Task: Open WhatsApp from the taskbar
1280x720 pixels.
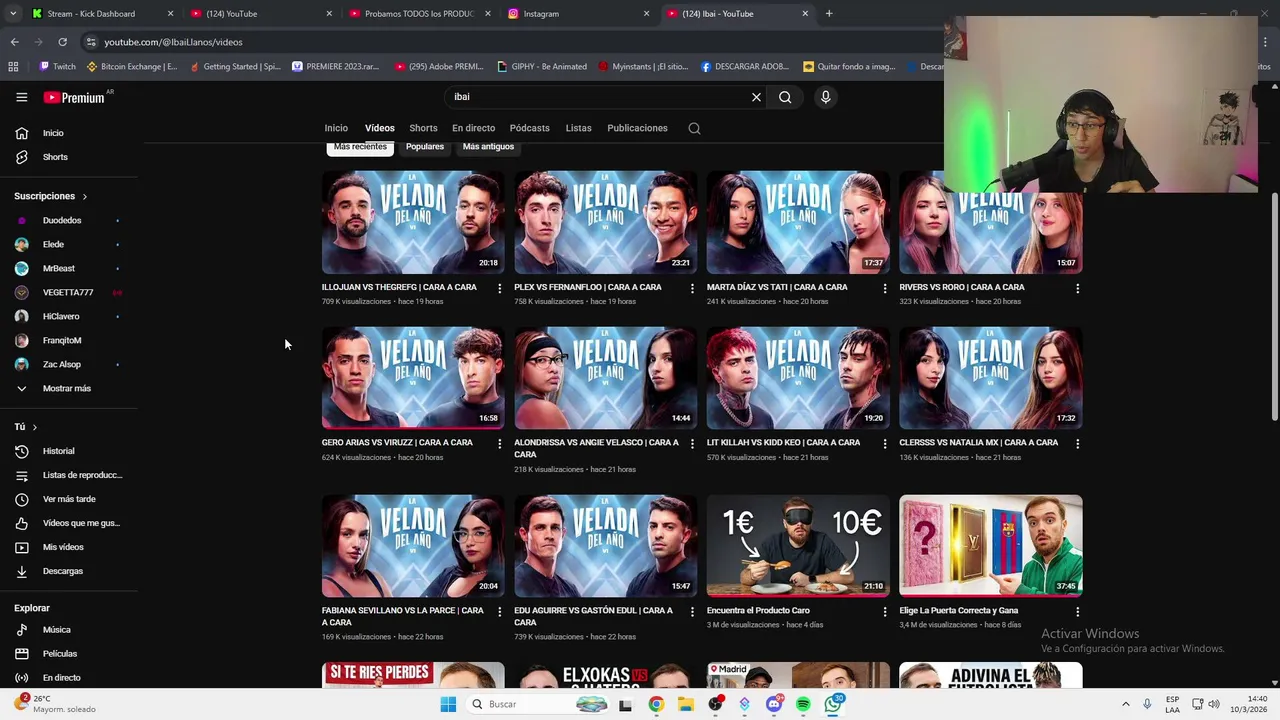Action: pos(833,704)
